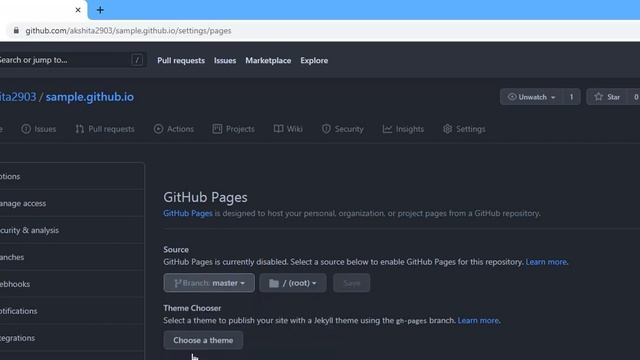The height and width of the screenshot is (360, 640).
Task: Star the repository
Action: [607, 97]
